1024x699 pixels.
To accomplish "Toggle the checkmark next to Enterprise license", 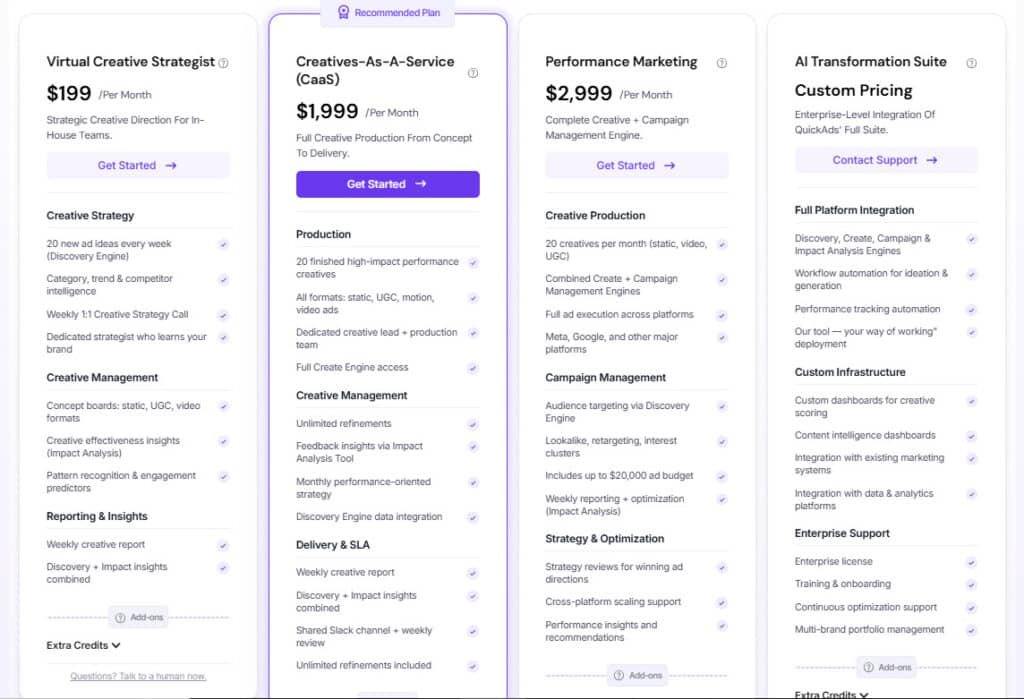I will click(x=970, y=561).
